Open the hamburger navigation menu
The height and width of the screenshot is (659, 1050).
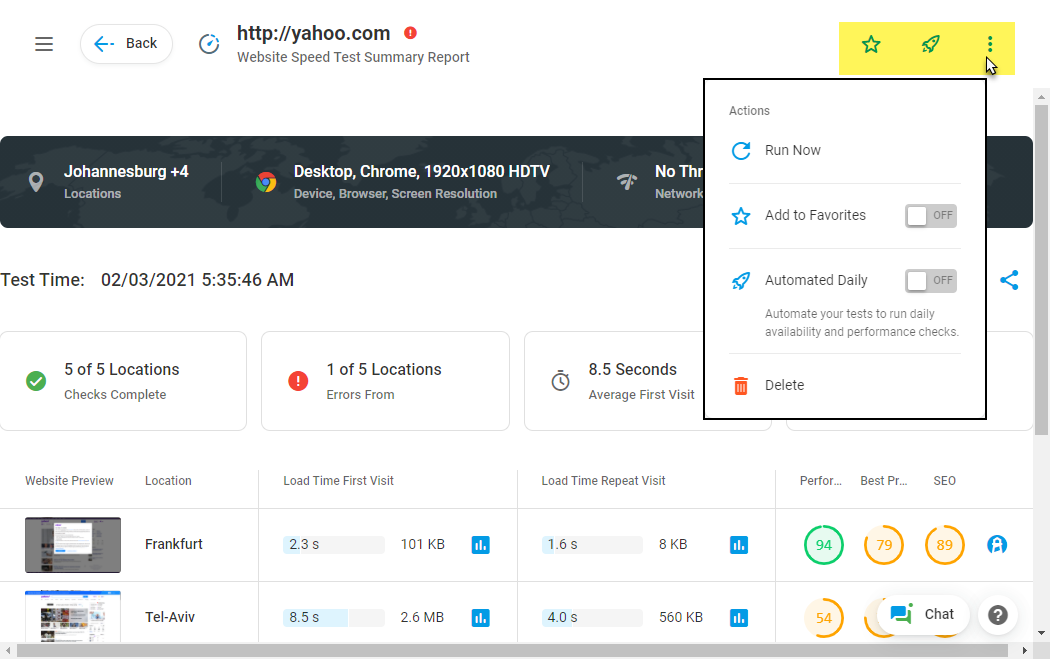point(44,44)
